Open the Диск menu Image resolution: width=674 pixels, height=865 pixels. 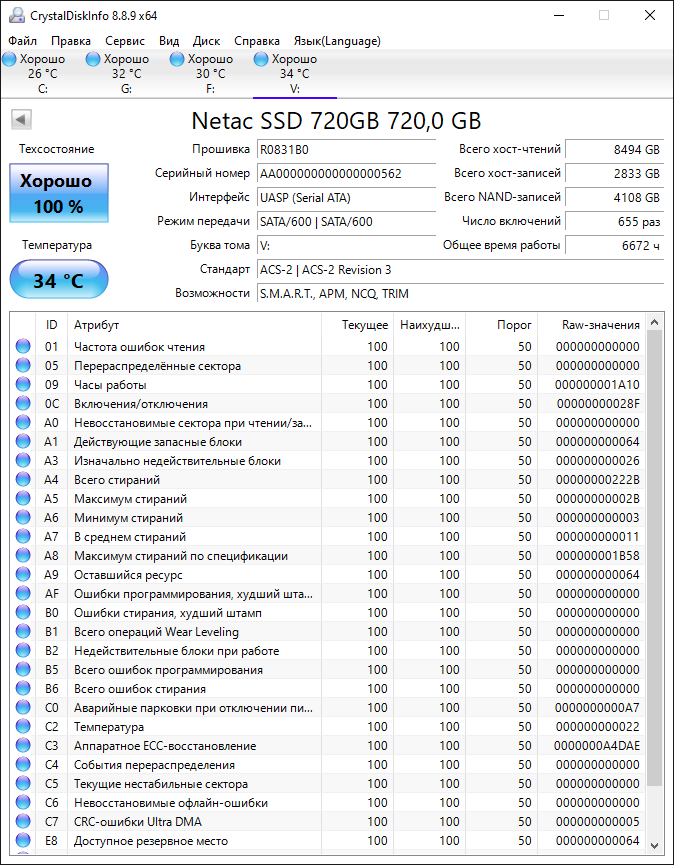pyautogui.click(x=206, y=41)
